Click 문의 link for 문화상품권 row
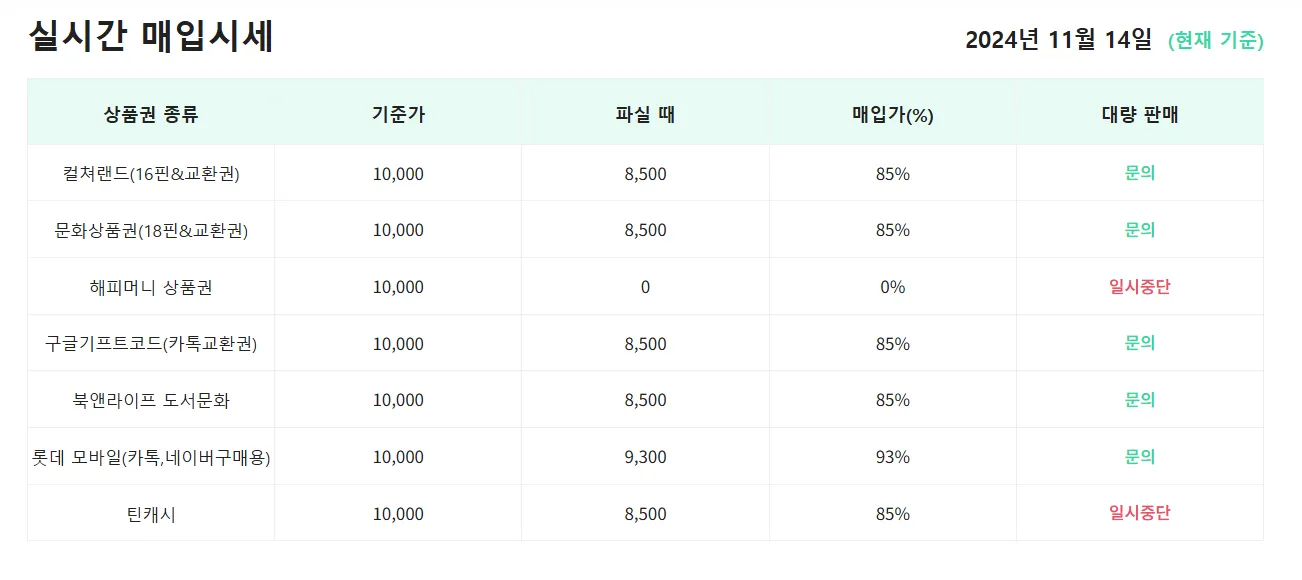 [x=1140, y=230]
